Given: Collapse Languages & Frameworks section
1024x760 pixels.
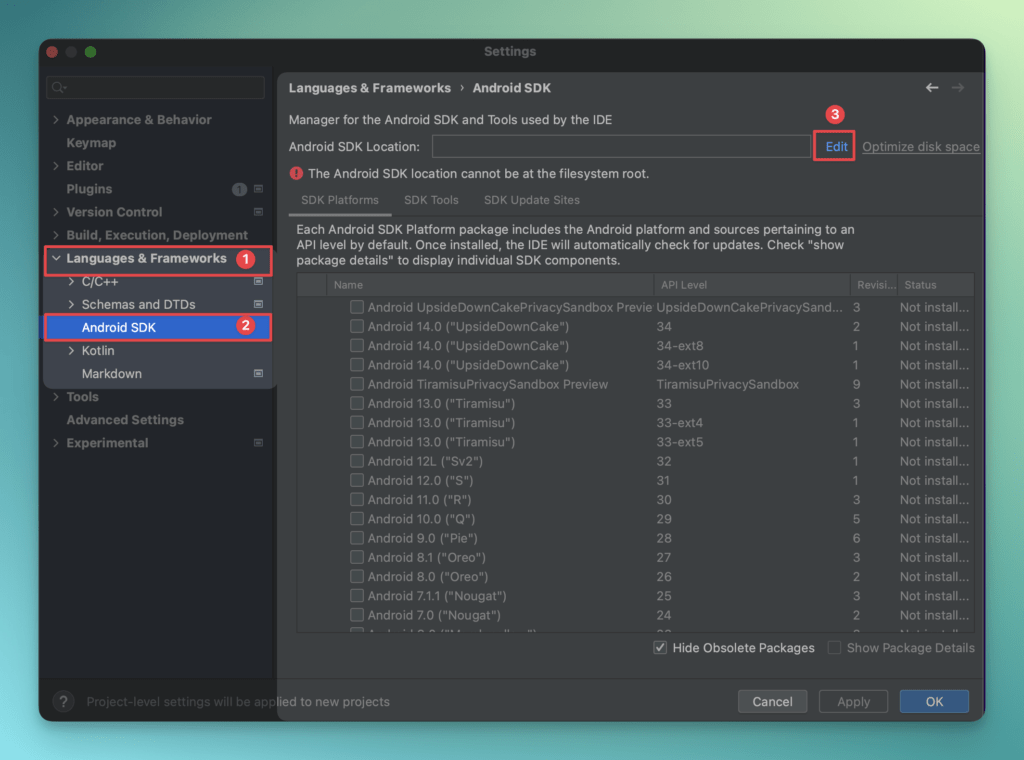Looking at the screenshot, I should click(x=56, y=259).
